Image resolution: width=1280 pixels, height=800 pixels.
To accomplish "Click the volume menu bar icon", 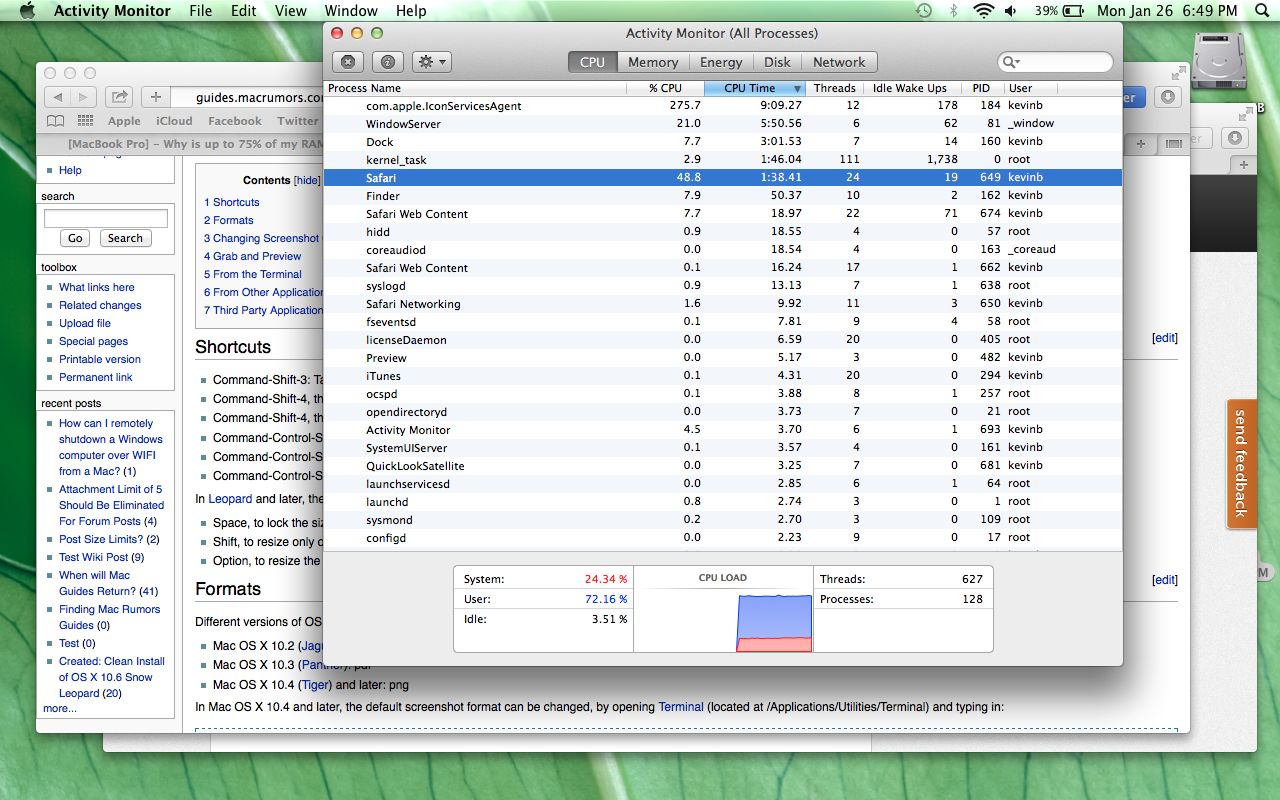I will point(1011,11).
